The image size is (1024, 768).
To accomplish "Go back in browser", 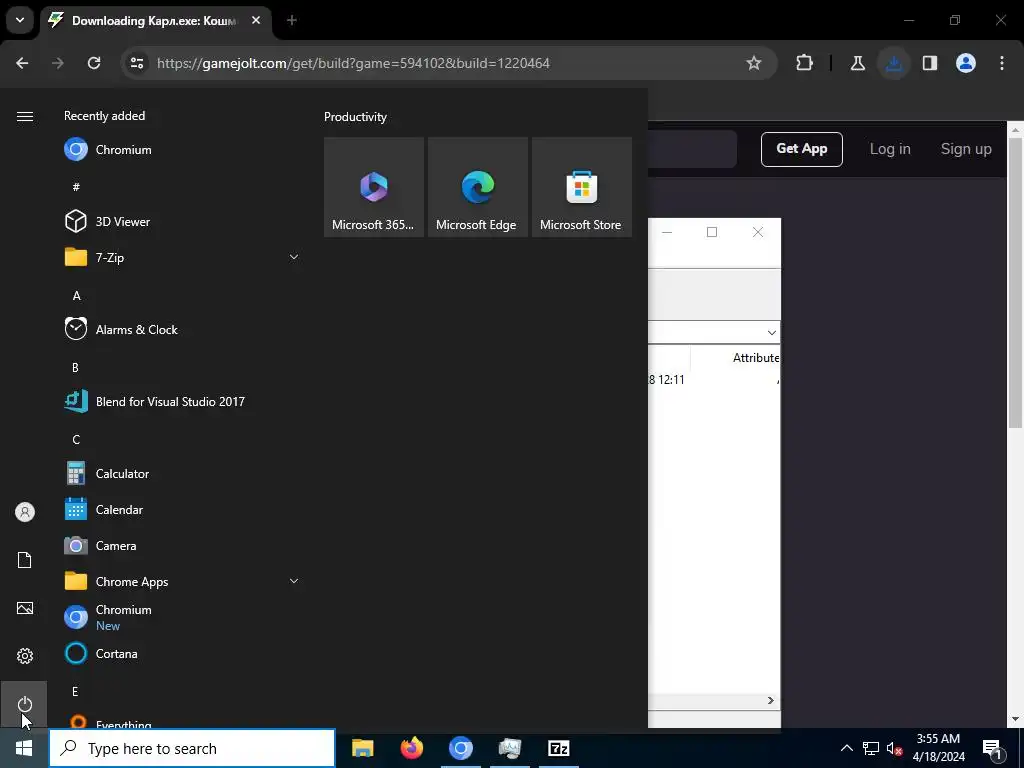I will tap(22, 63).
